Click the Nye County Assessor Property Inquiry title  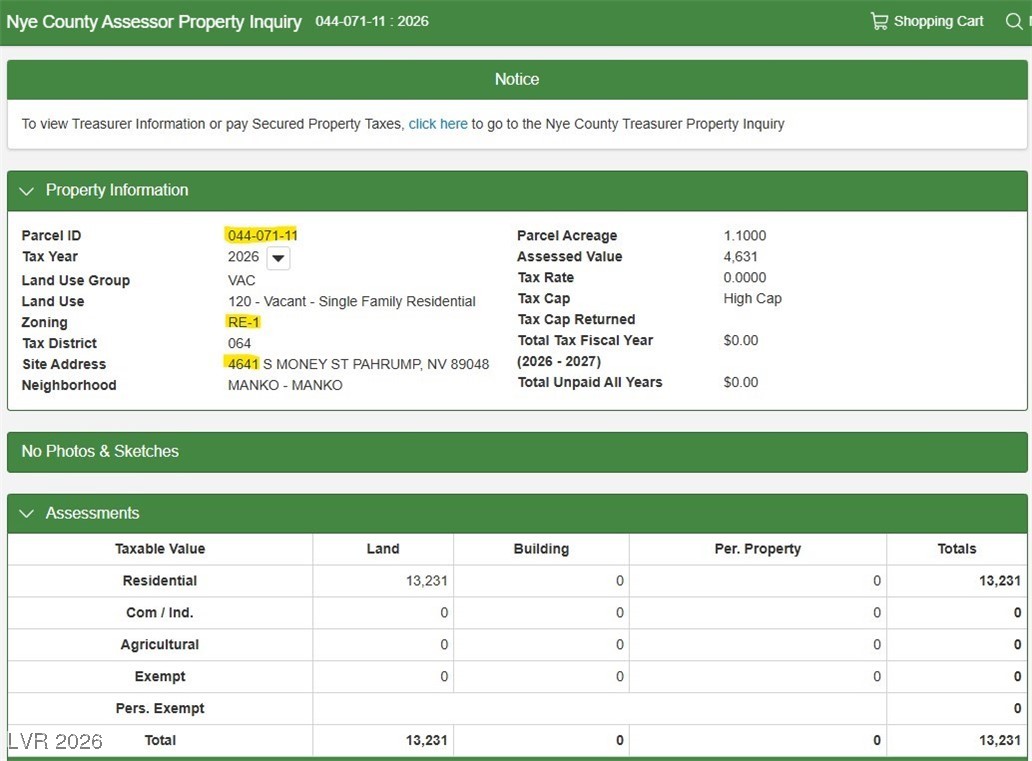point(154,21)
